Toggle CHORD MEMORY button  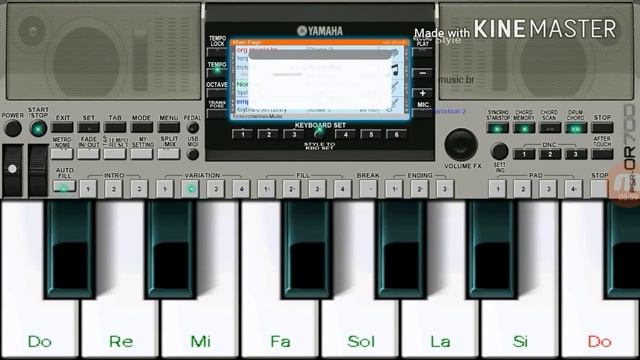524,128
